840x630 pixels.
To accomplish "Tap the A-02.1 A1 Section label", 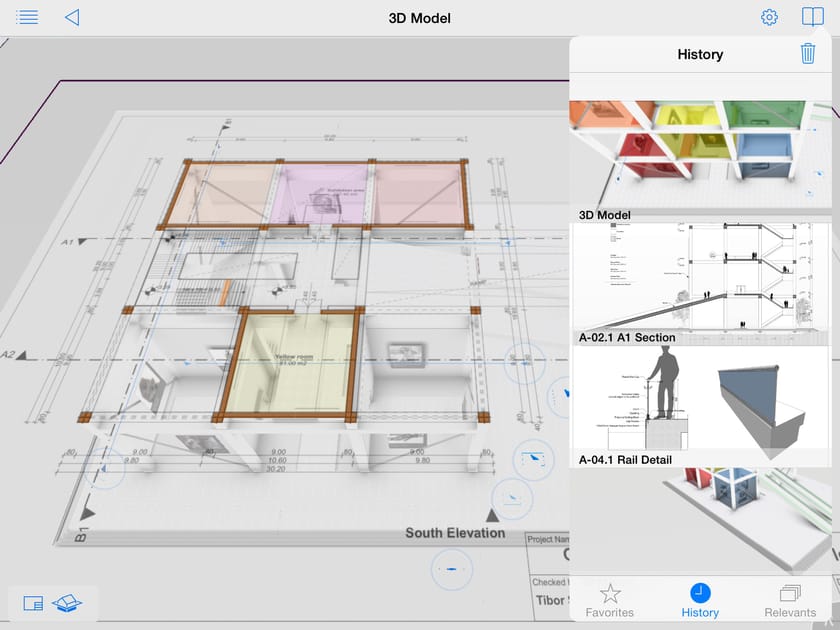I will pyautogui.click(x=629, y=338).
